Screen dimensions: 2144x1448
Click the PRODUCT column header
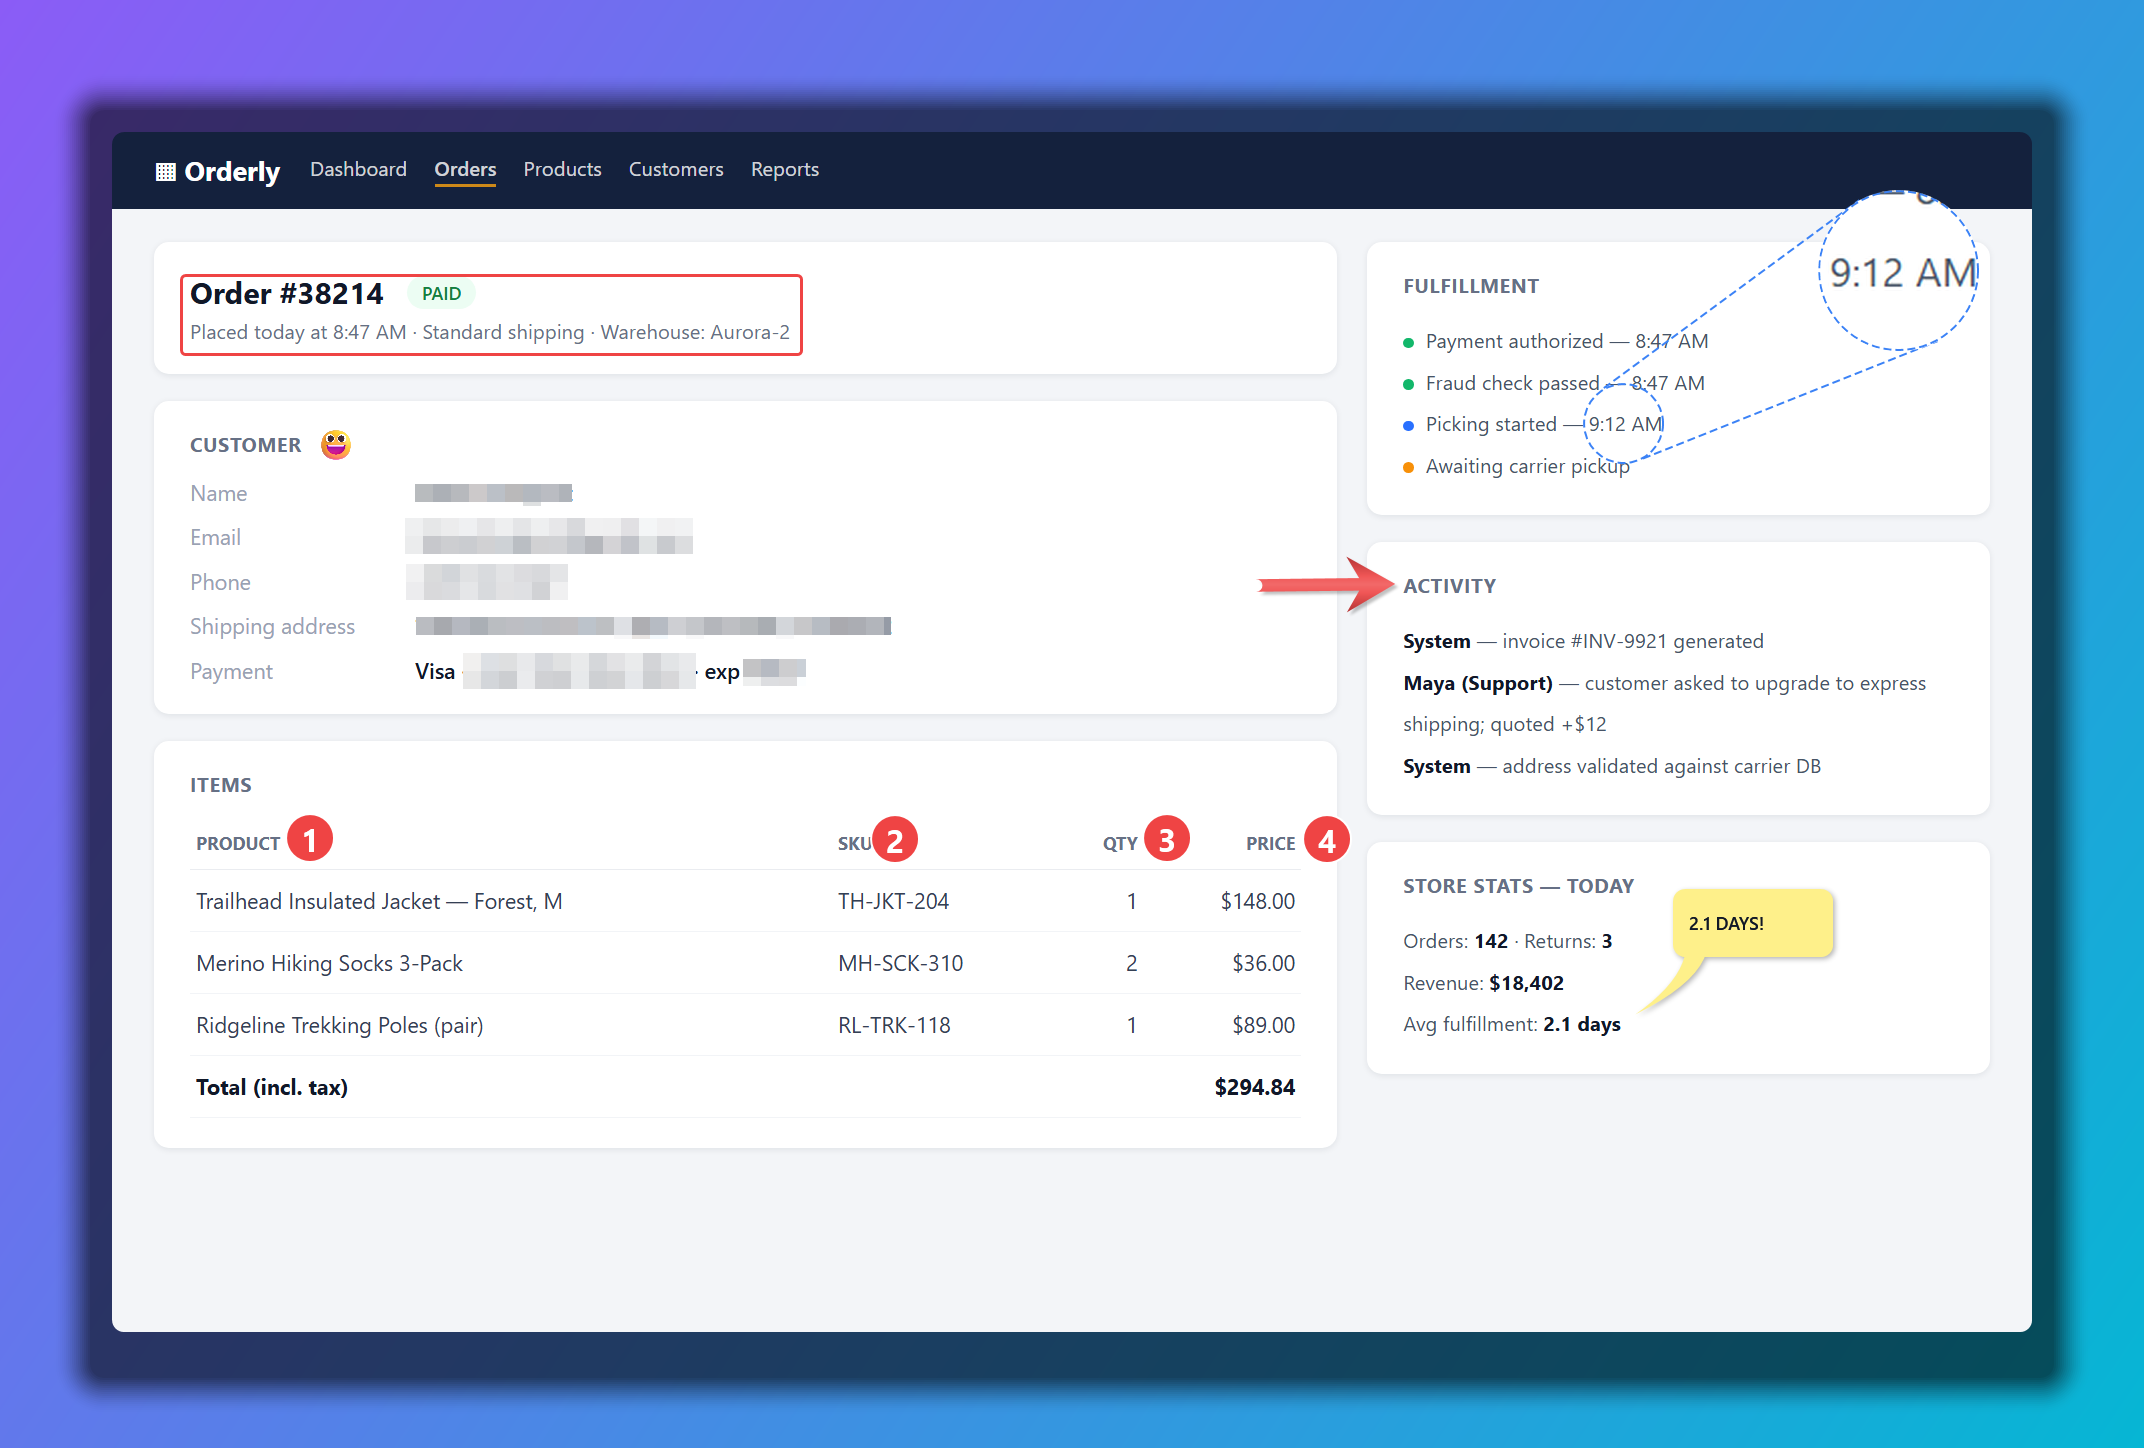coord(238,843)
